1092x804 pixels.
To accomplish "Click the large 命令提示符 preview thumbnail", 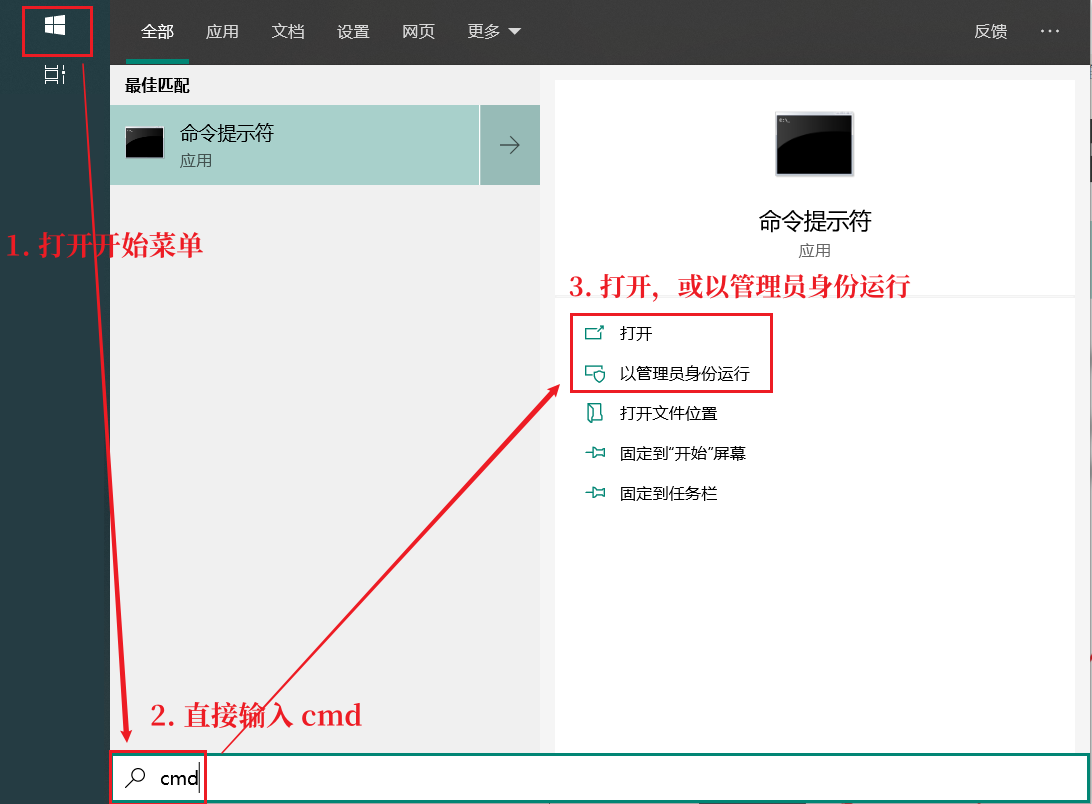I will click(814, 144).
